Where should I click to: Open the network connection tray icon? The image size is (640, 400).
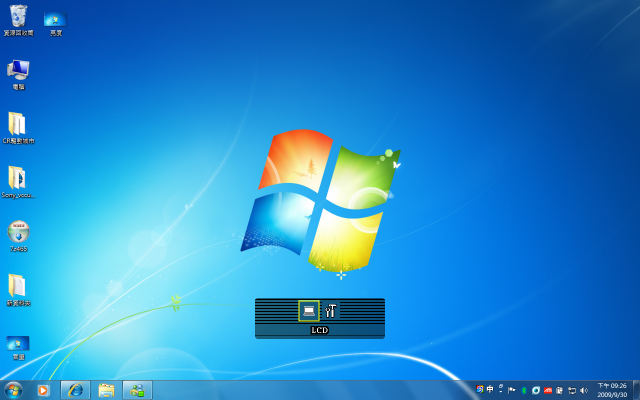pos(572,391)
